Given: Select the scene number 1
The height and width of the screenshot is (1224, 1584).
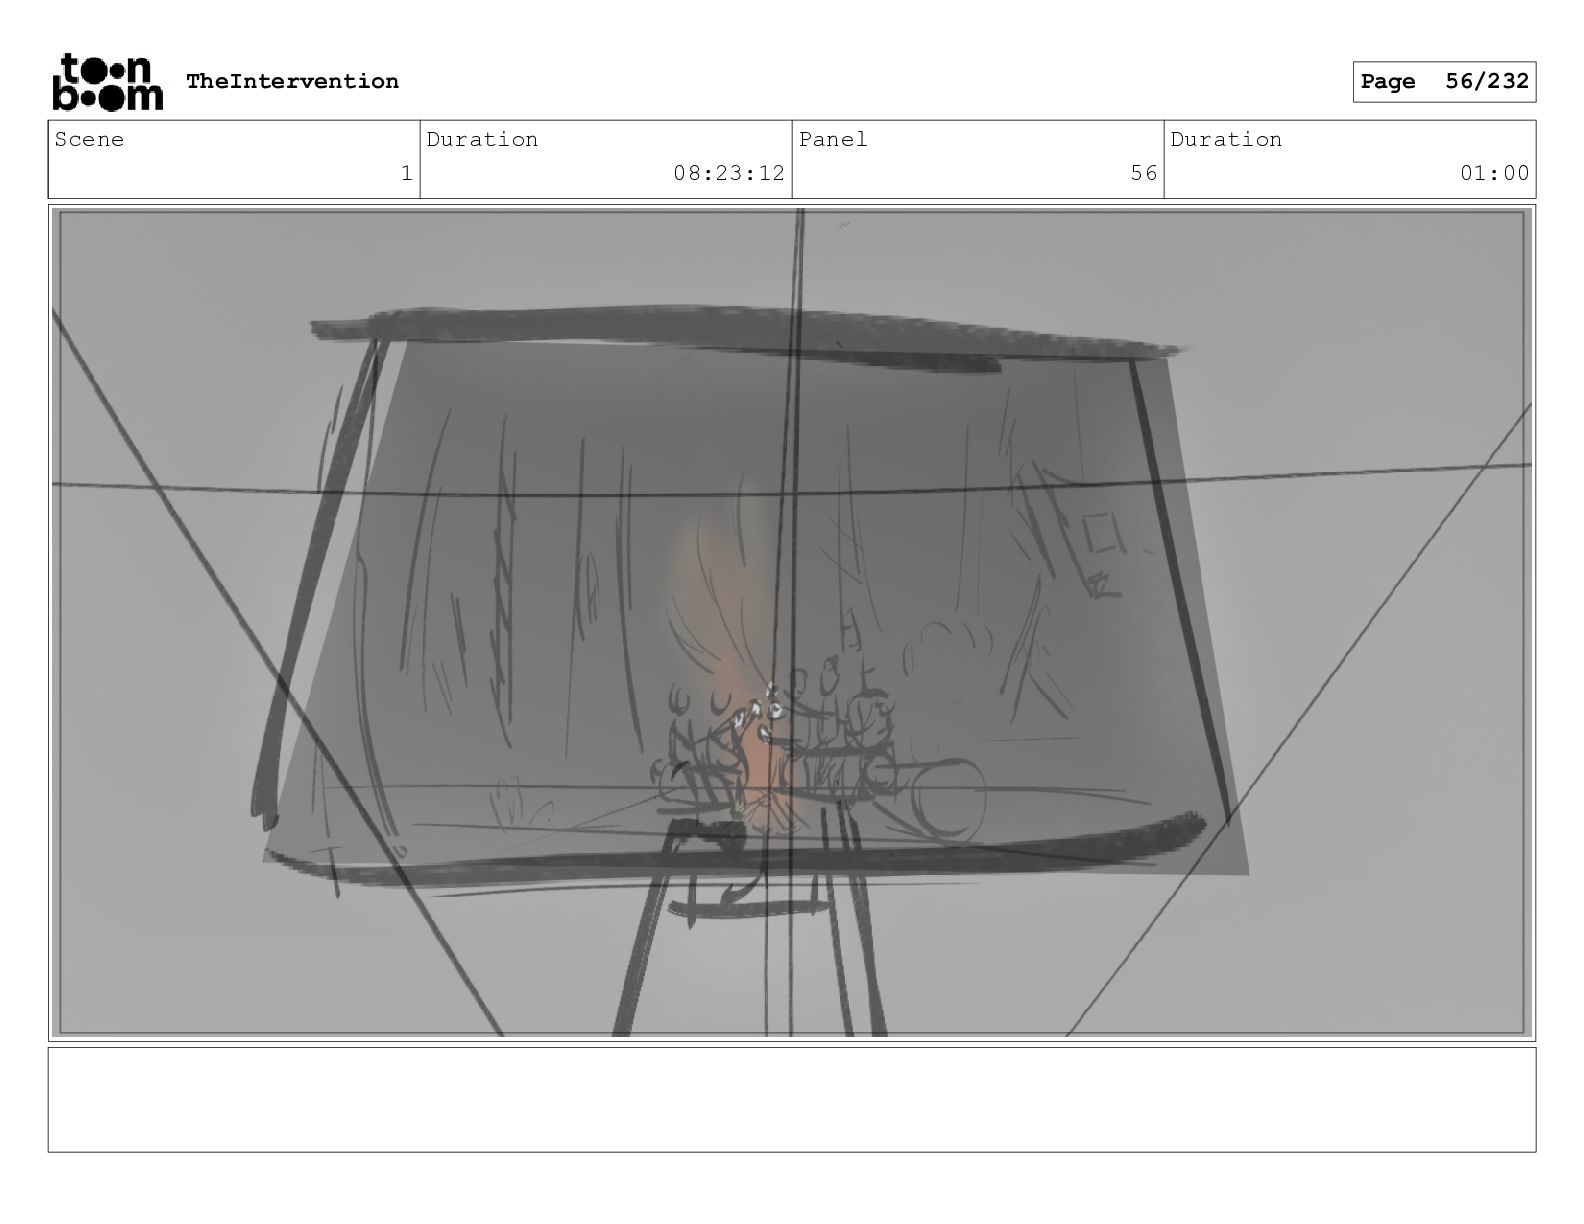Looking at the screenshot, I should (x=406, y=173).
